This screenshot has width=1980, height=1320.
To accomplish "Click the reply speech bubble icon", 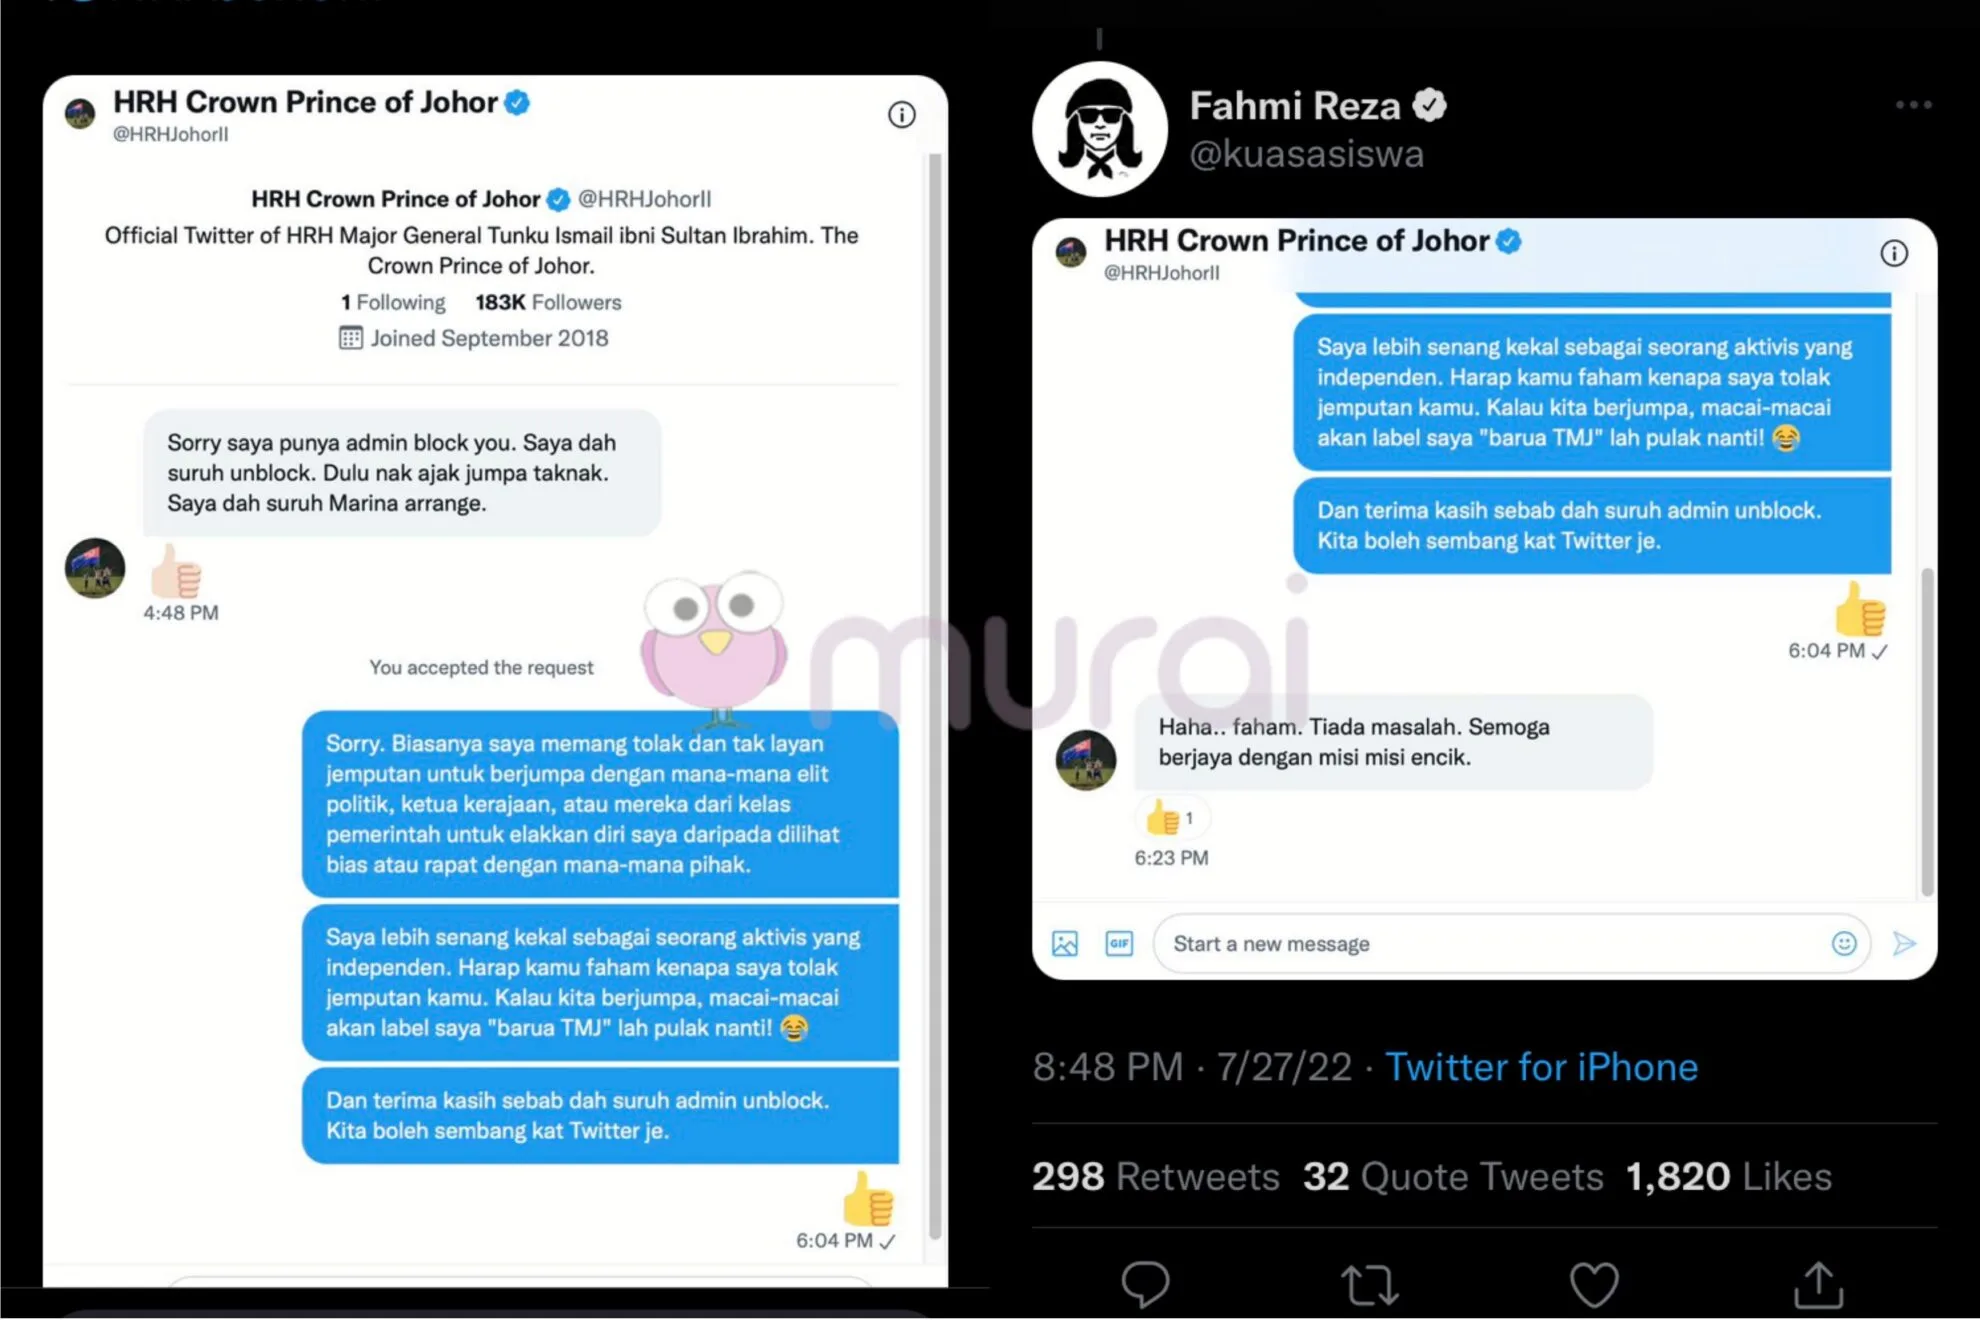I will pyautogui.click(x=1145, y=1284).
